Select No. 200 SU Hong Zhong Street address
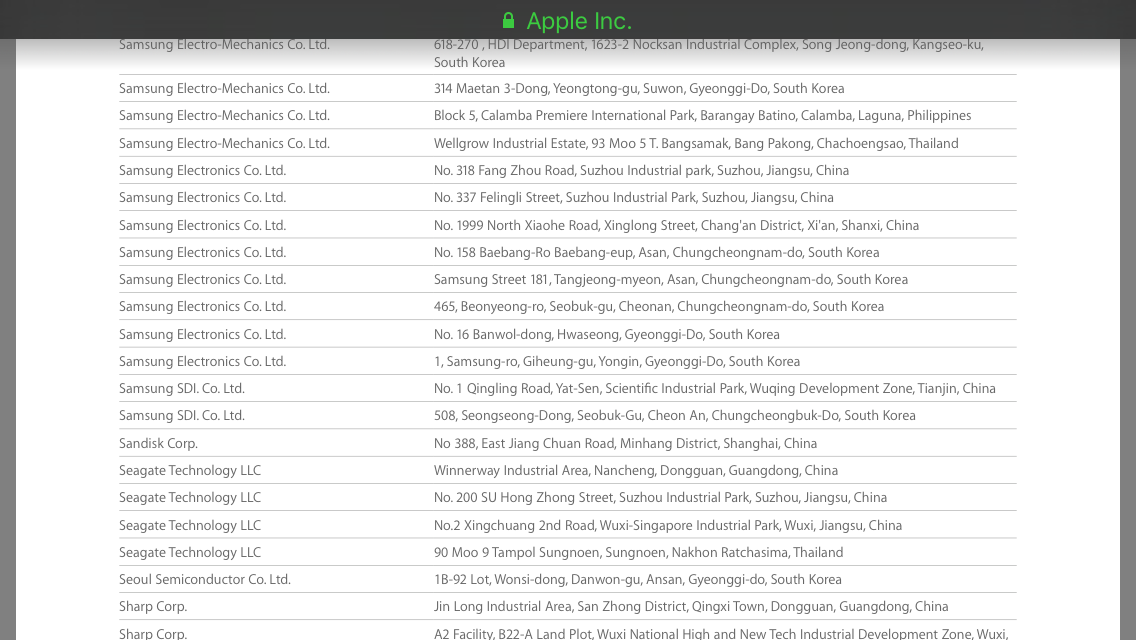 pyautogui.click(x=661, y=498)
